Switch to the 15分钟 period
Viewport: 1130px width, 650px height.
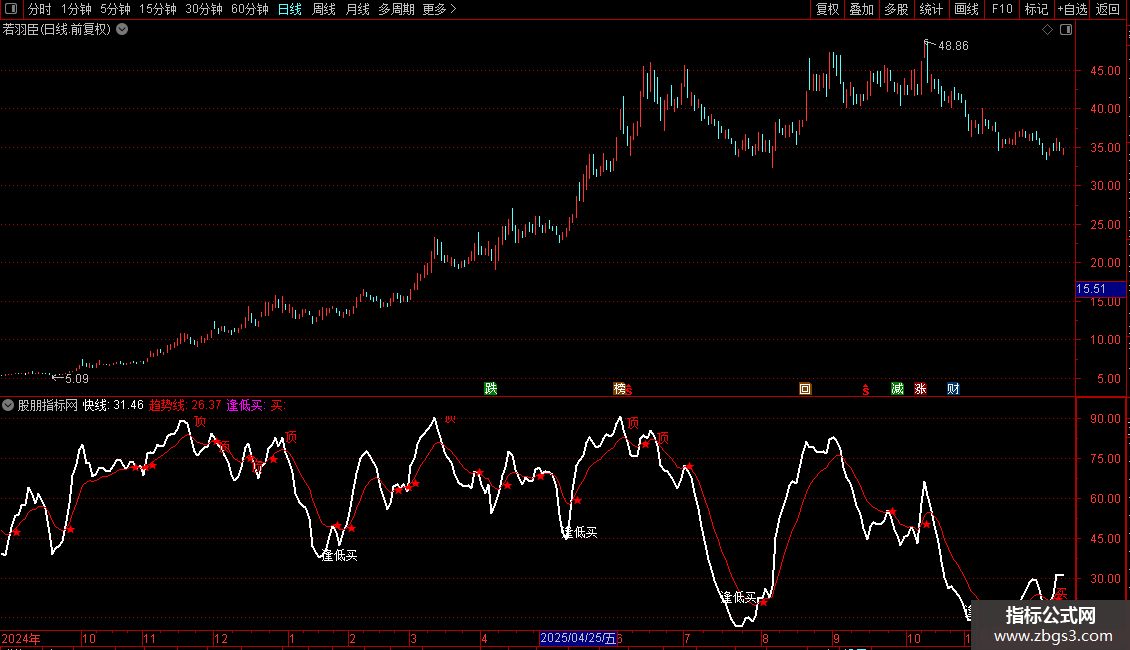click(158, 9)
